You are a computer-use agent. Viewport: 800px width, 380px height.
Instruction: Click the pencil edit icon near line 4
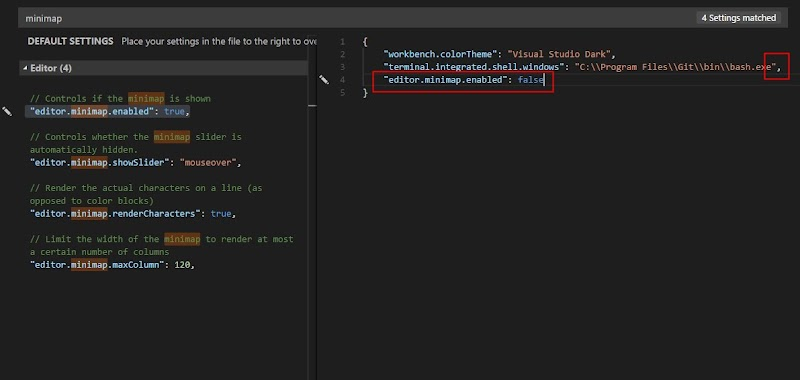click(x=324, y=79)
